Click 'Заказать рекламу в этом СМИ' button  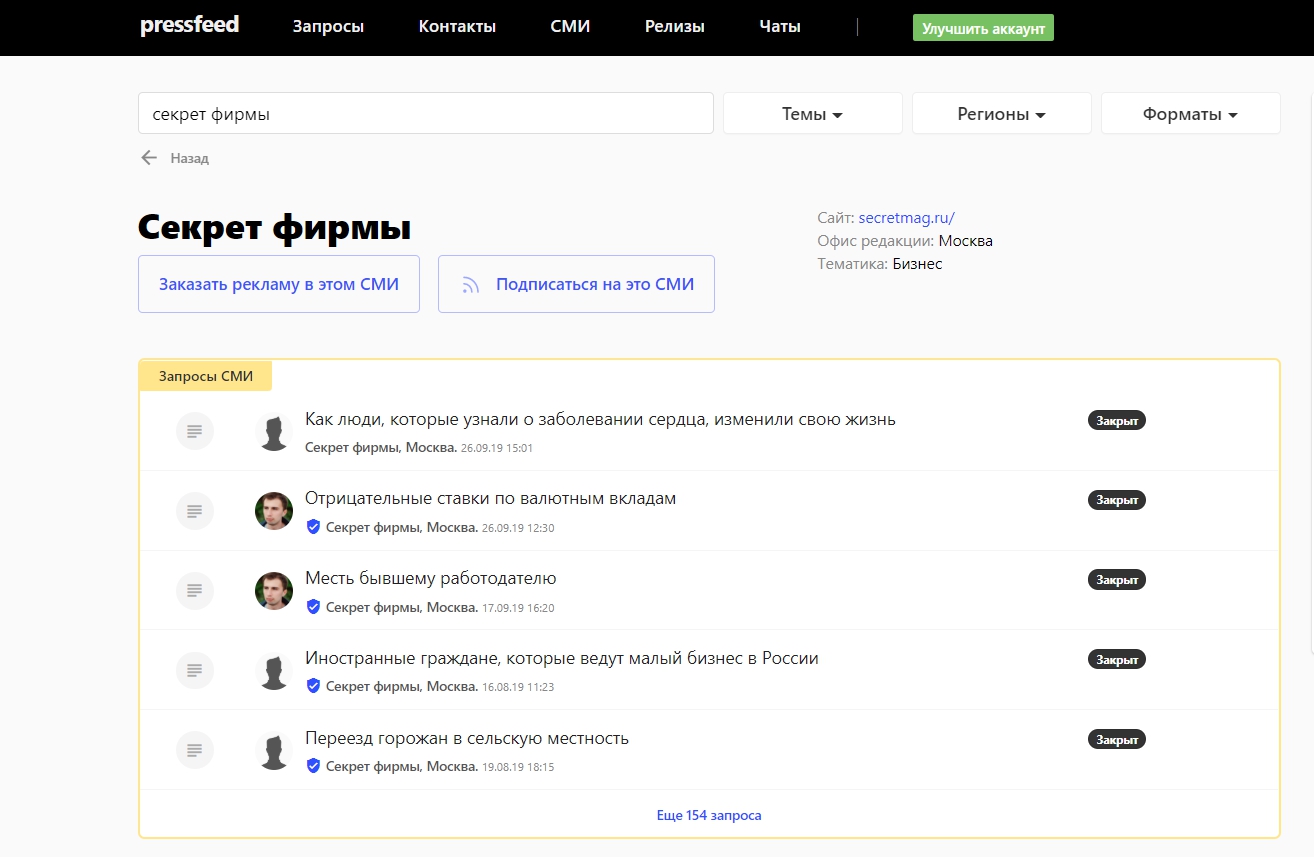pos(279,284)
